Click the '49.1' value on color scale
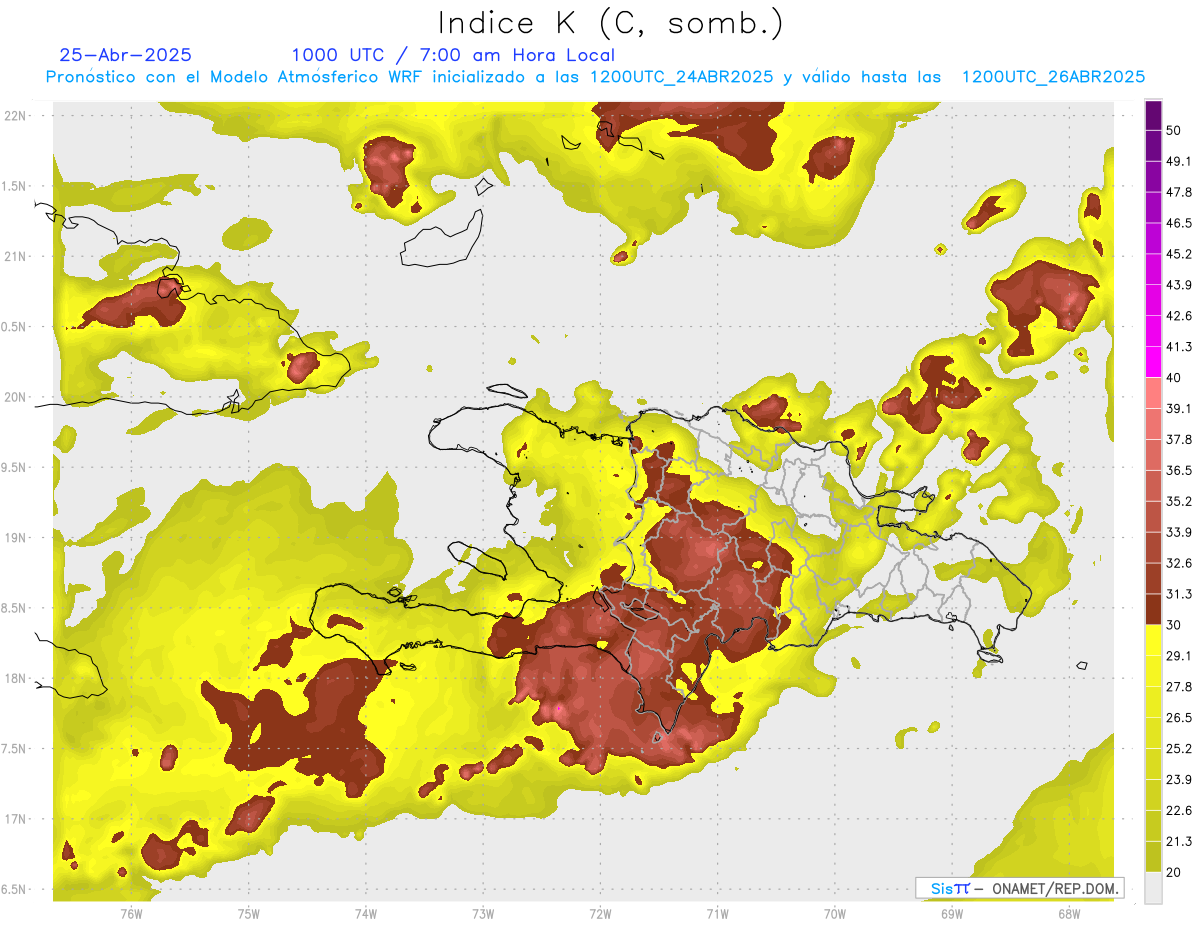Viewport: 1200px width, 927px height. click(1179, 161)
